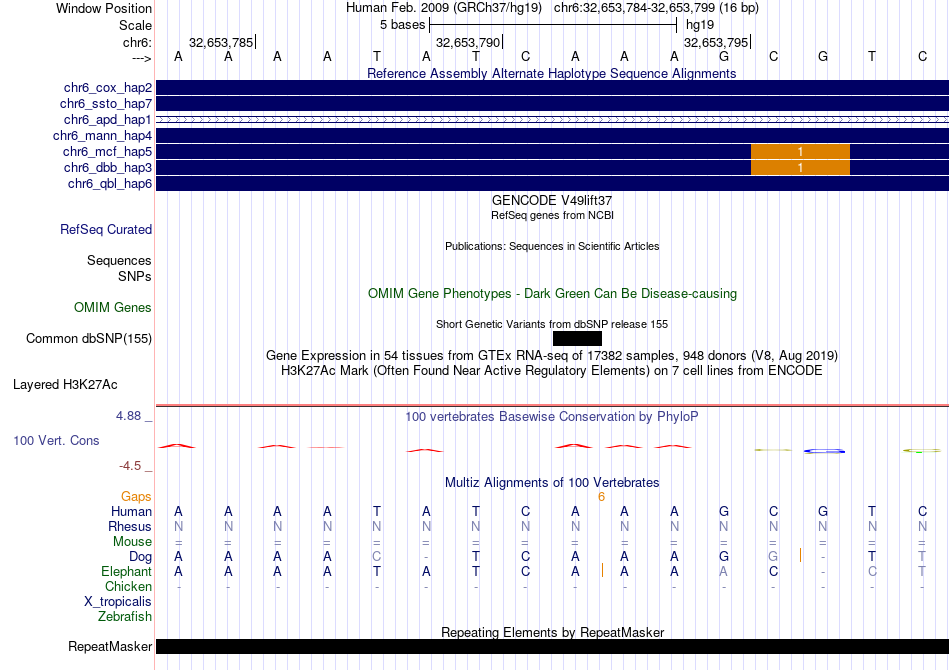Image resolution: width=950 pixels, height=670 pixels.
Task: Click the GENCODE V49lift37 track title
Action: [552, 201]
